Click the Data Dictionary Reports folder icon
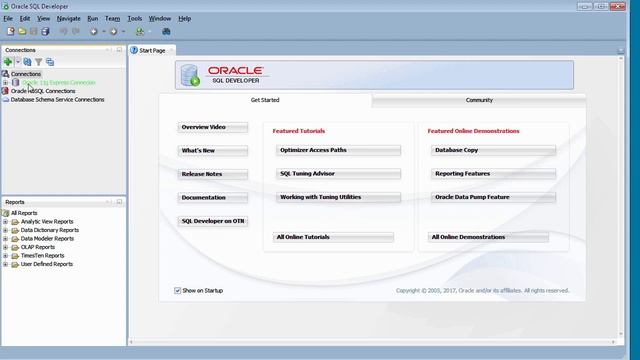The width and height of the screenshot is (640, 360). (15, 230)
